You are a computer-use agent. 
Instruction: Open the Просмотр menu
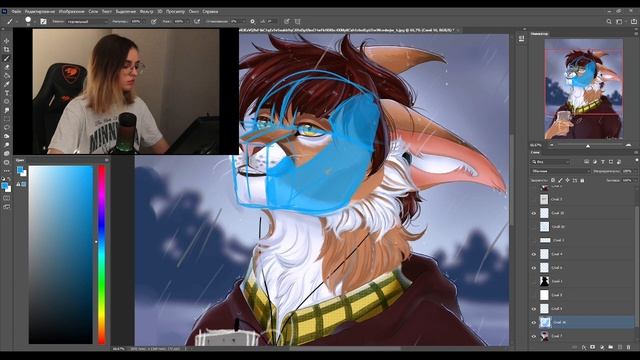click(175, 11)
